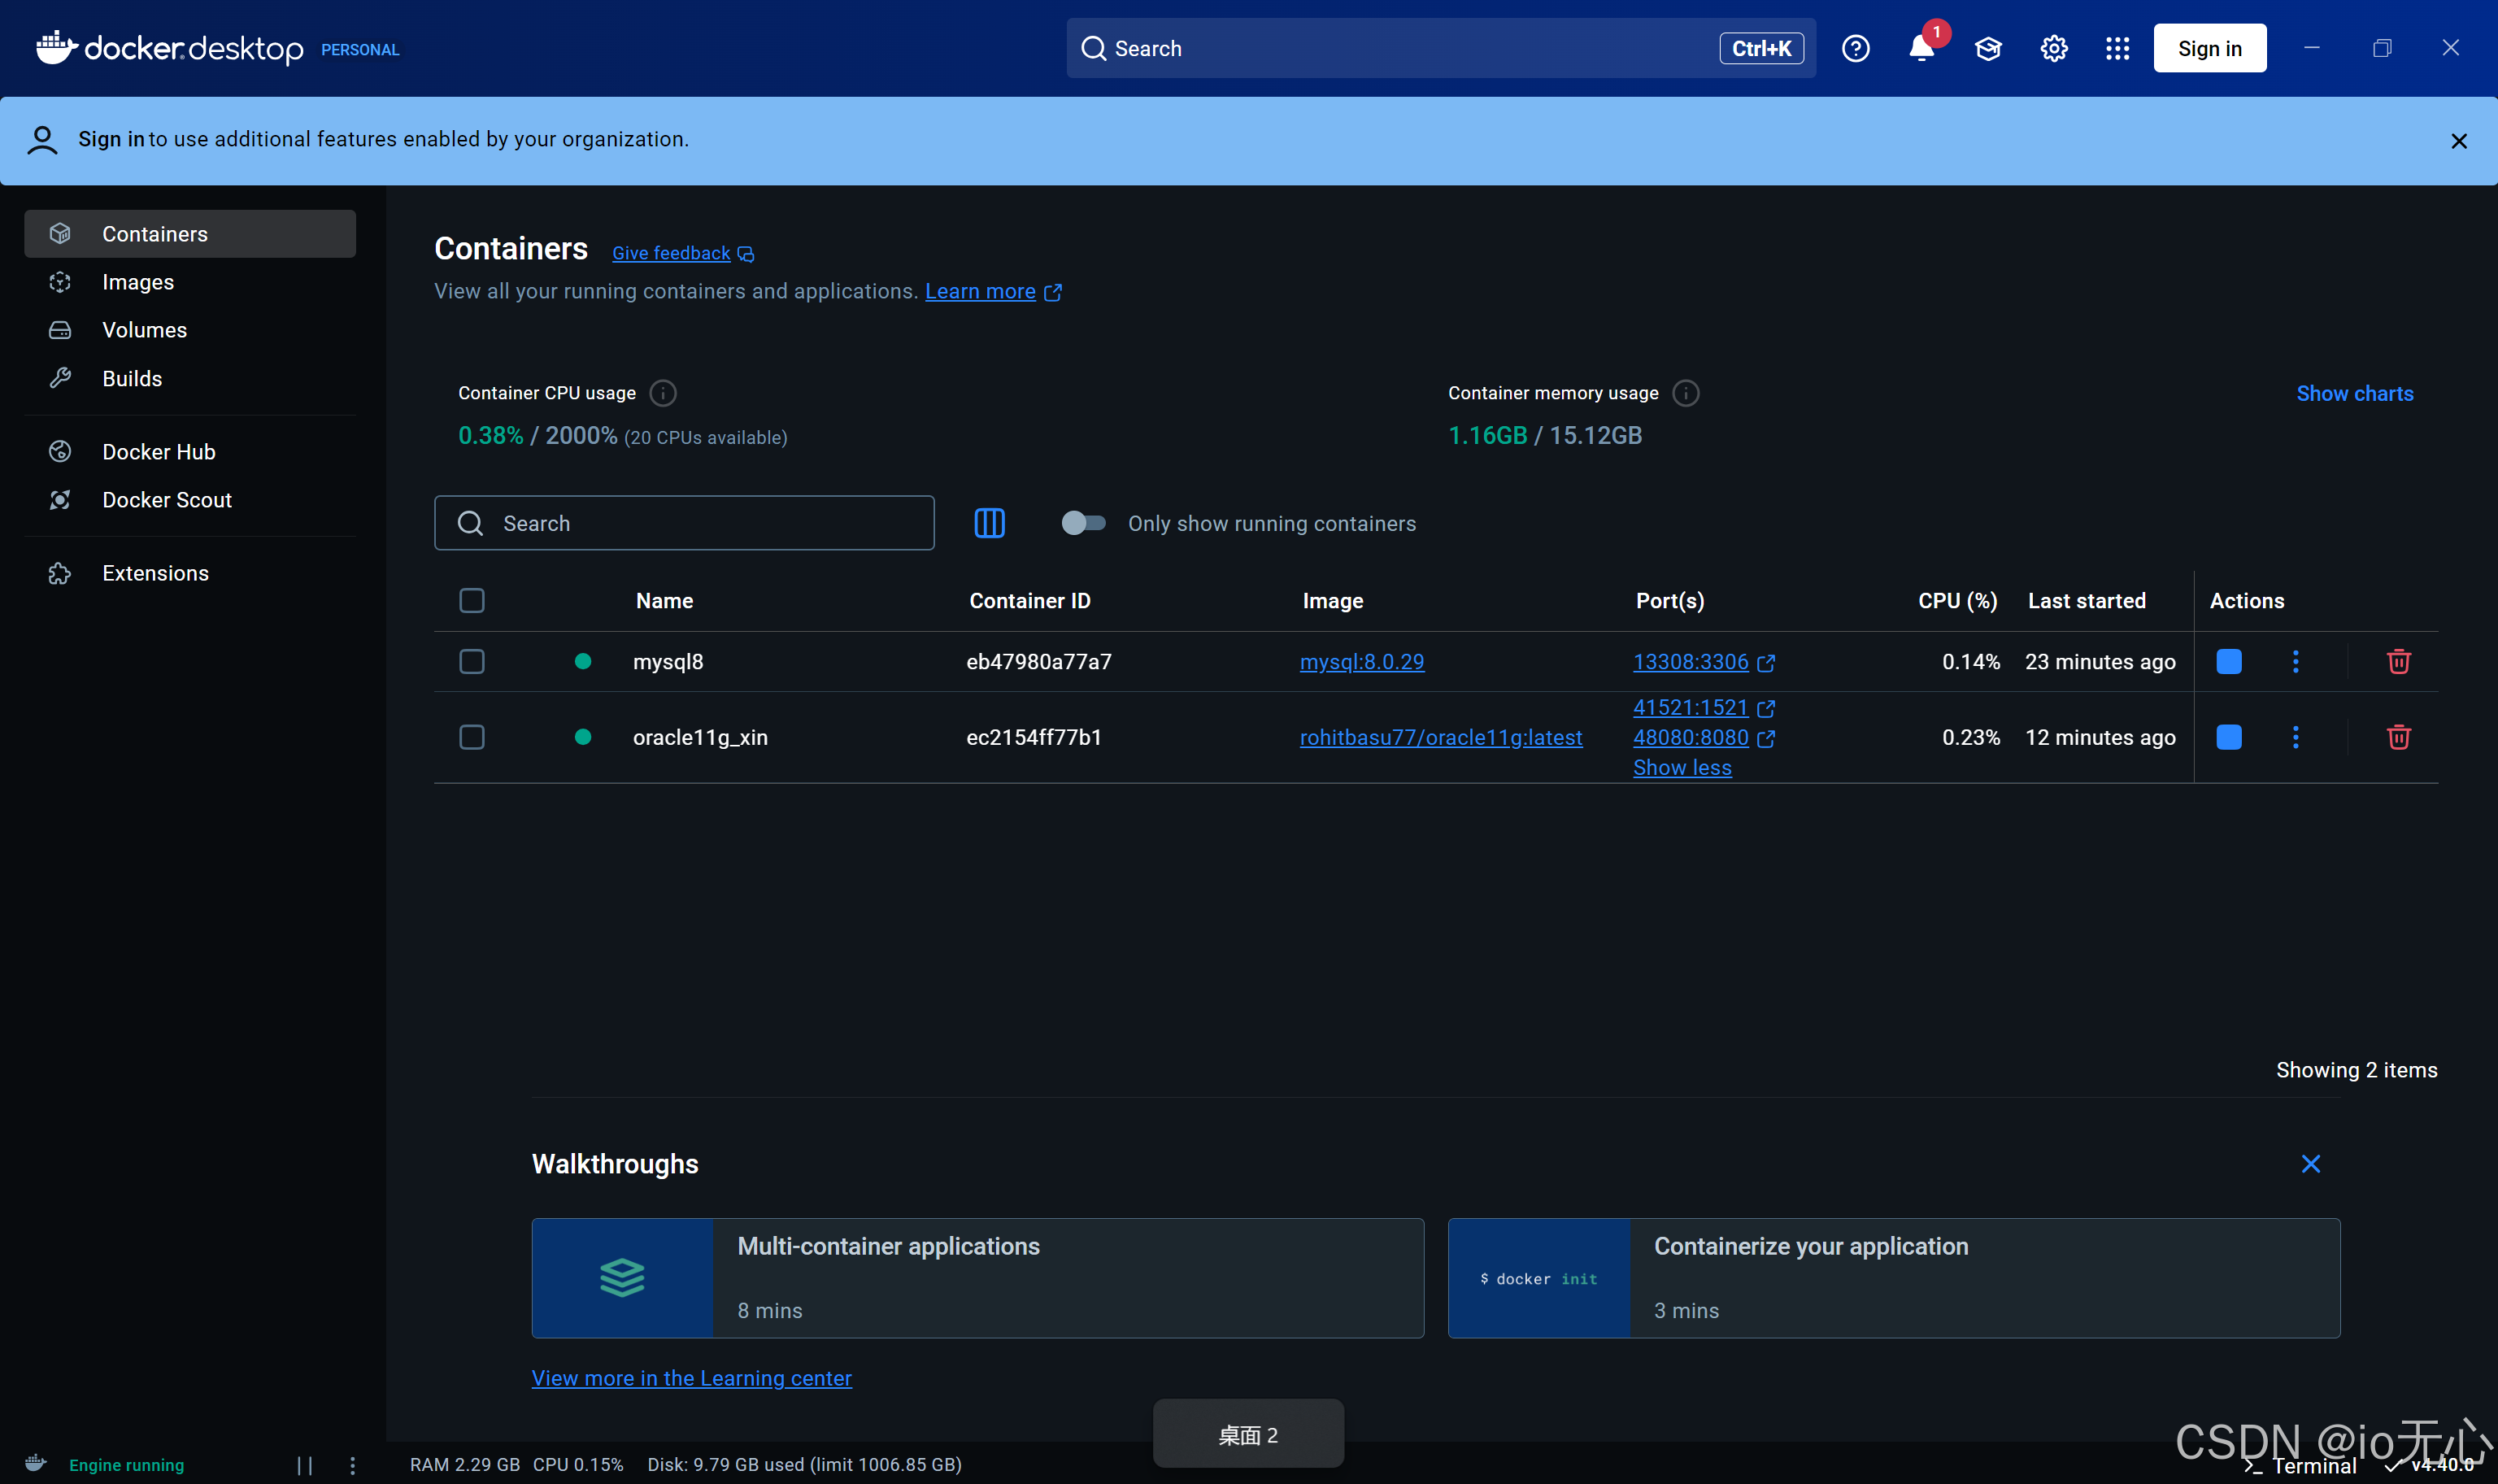Open more actions for oracle11g_xin
The width and height of the screenshot is (2498, 1484).
pyautogui.click(x=2295, y=737)
